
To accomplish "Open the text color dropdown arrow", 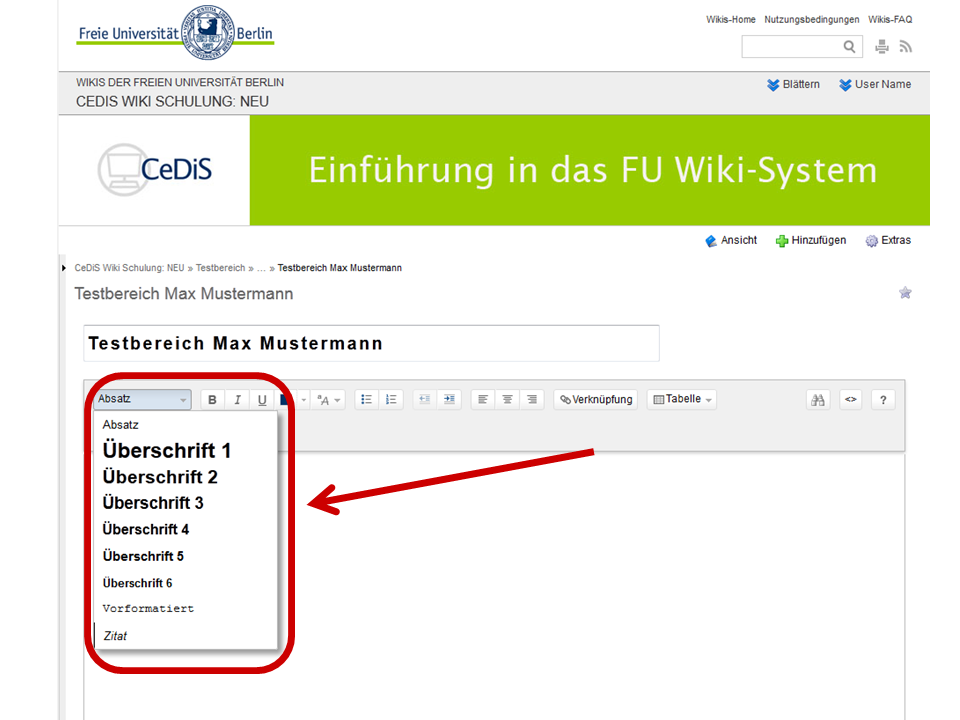I will click(304, 400).
